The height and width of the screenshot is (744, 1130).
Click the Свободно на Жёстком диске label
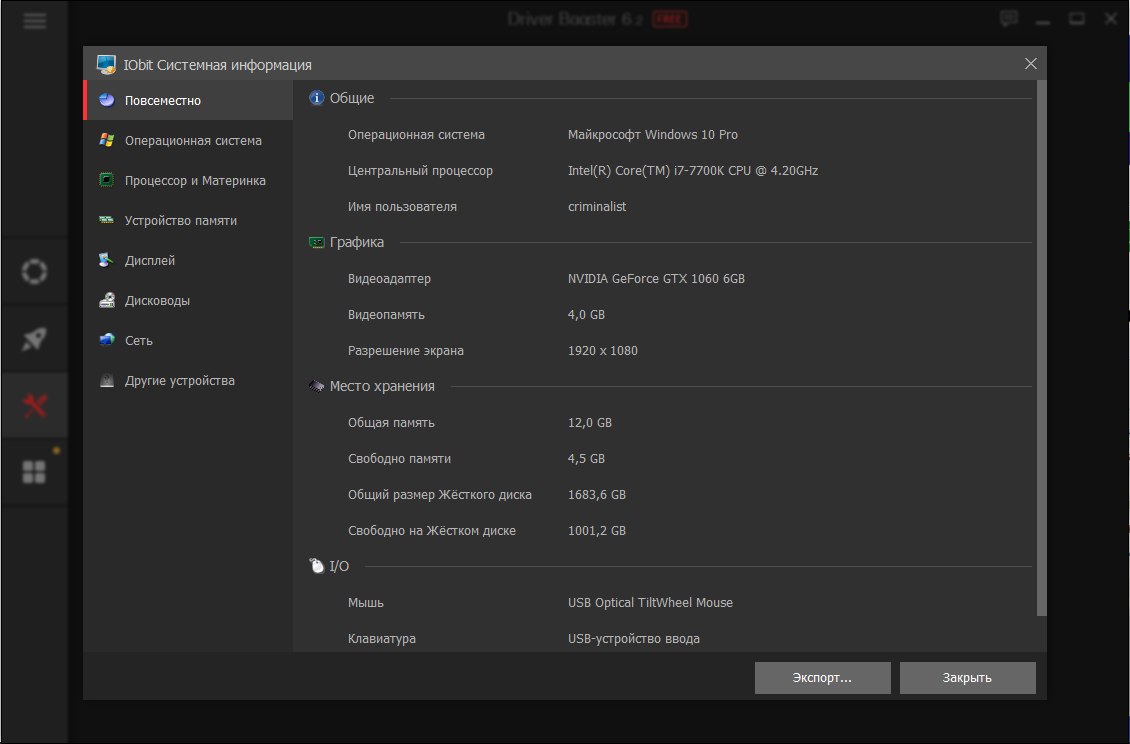pyautogui.click(x=432, y=531)
